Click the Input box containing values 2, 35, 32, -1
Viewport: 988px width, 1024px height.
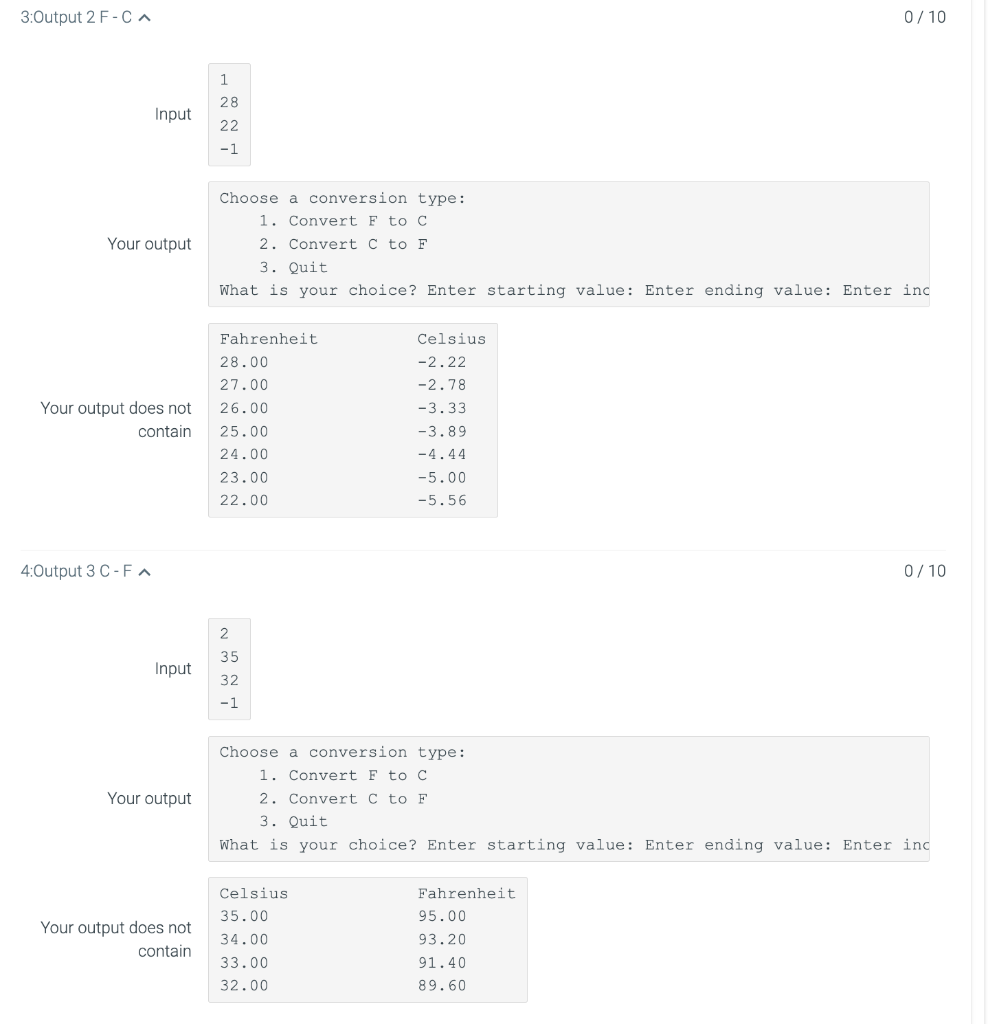click(x=229, y=668)
